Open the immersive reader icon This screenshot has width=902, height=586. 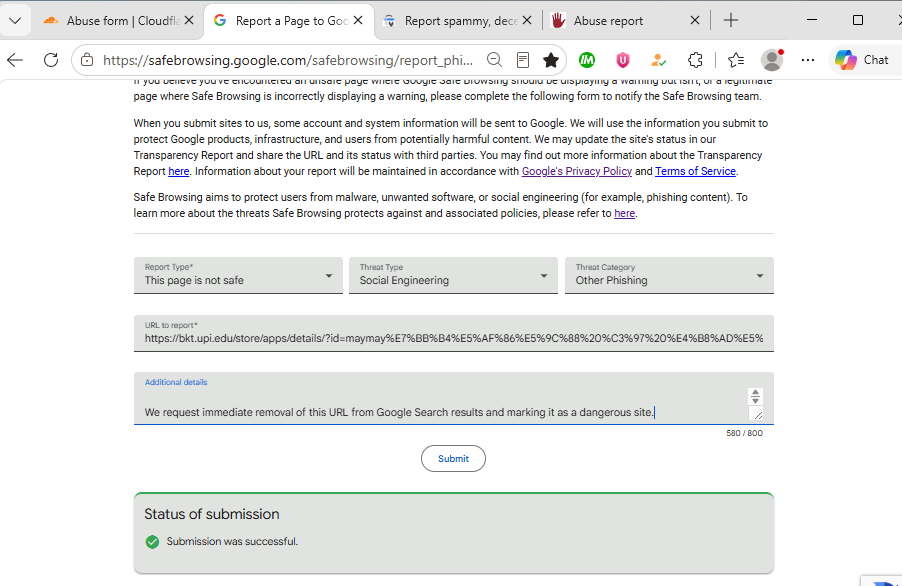click(523, 60)
